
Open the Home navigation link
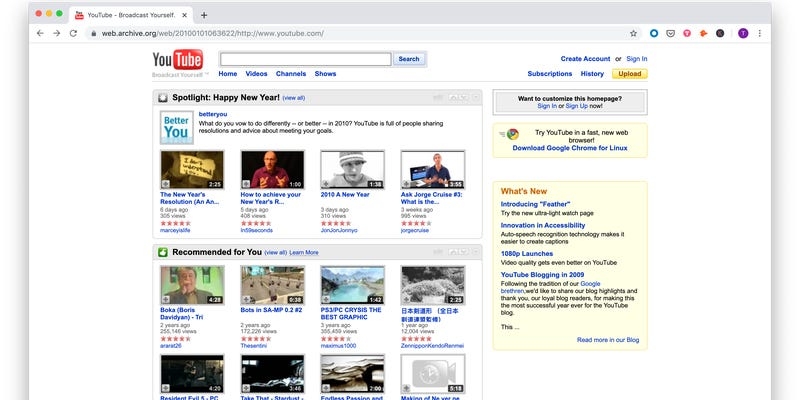pos(228,73)
